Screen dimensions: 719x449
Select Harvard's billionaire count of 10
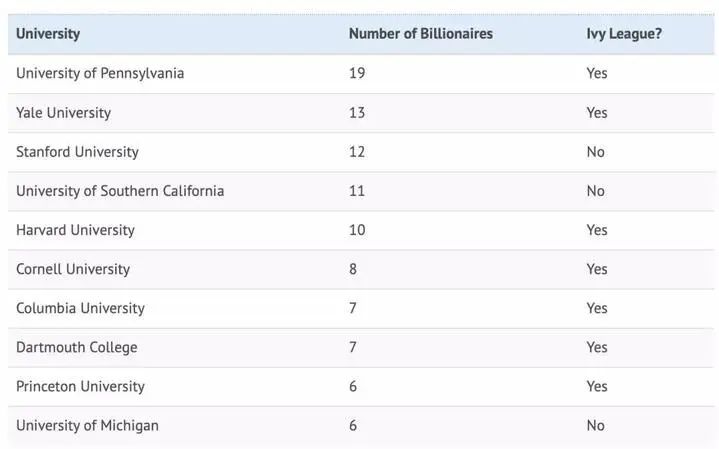pos(357,230)
